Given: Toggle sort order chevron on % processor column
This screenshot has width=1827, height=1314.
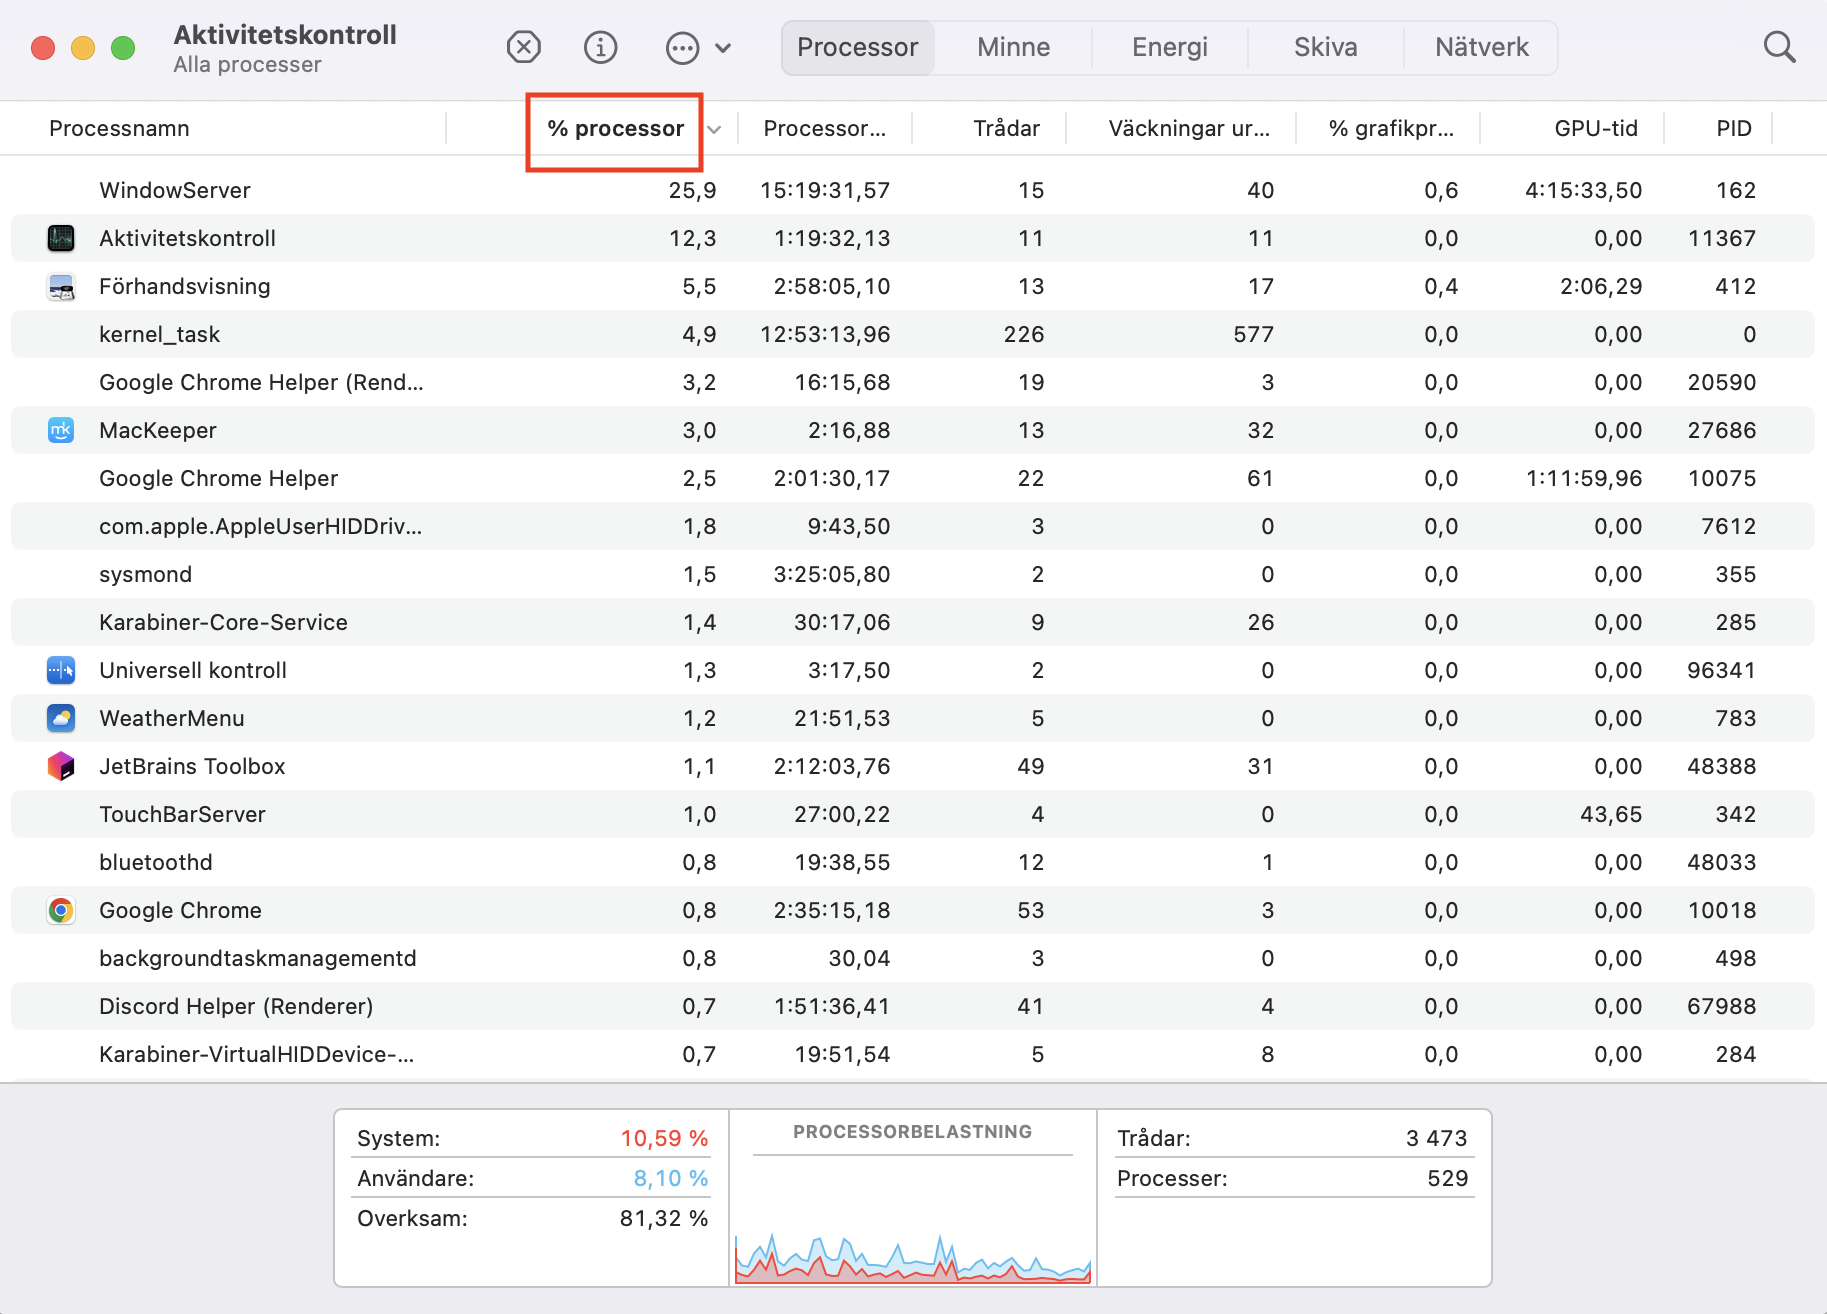Looking at the screenshot, I should coord(714,129).
